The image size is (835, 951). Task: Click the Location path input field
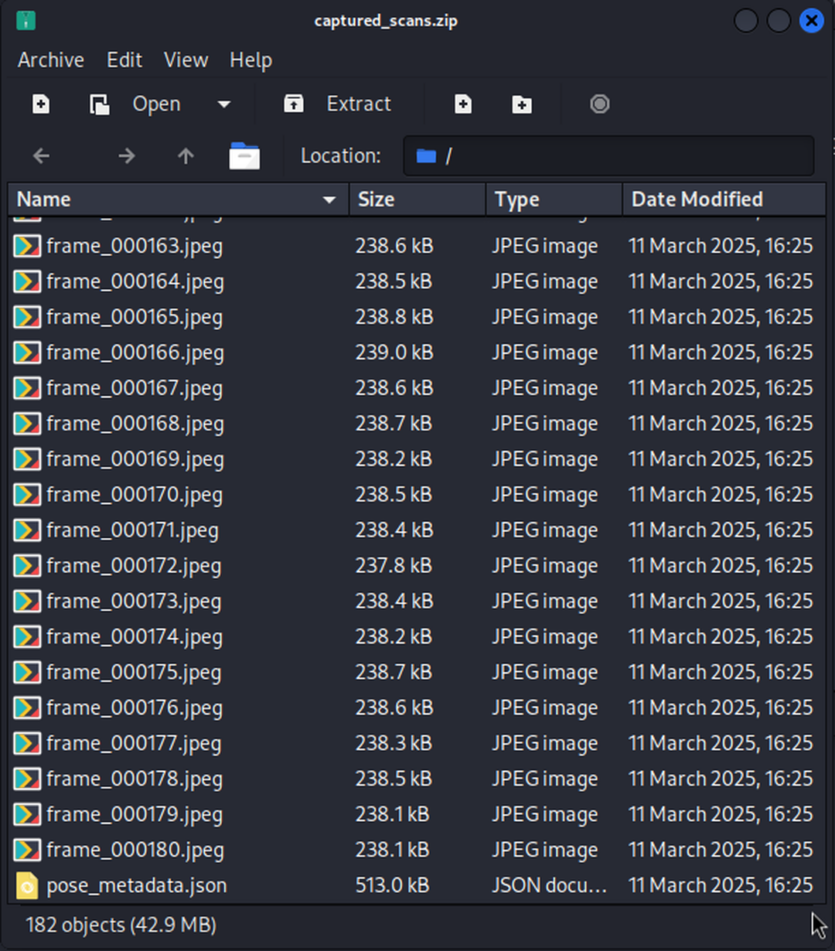(620, 156)
